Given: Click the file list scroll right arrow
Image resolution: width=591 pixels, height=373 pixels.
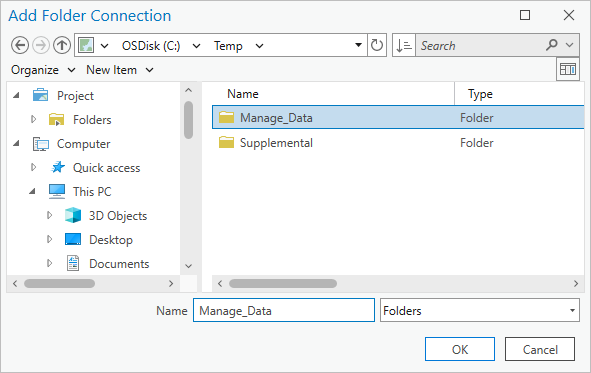Looking at the screenshot, I should [x=576, y=283].
